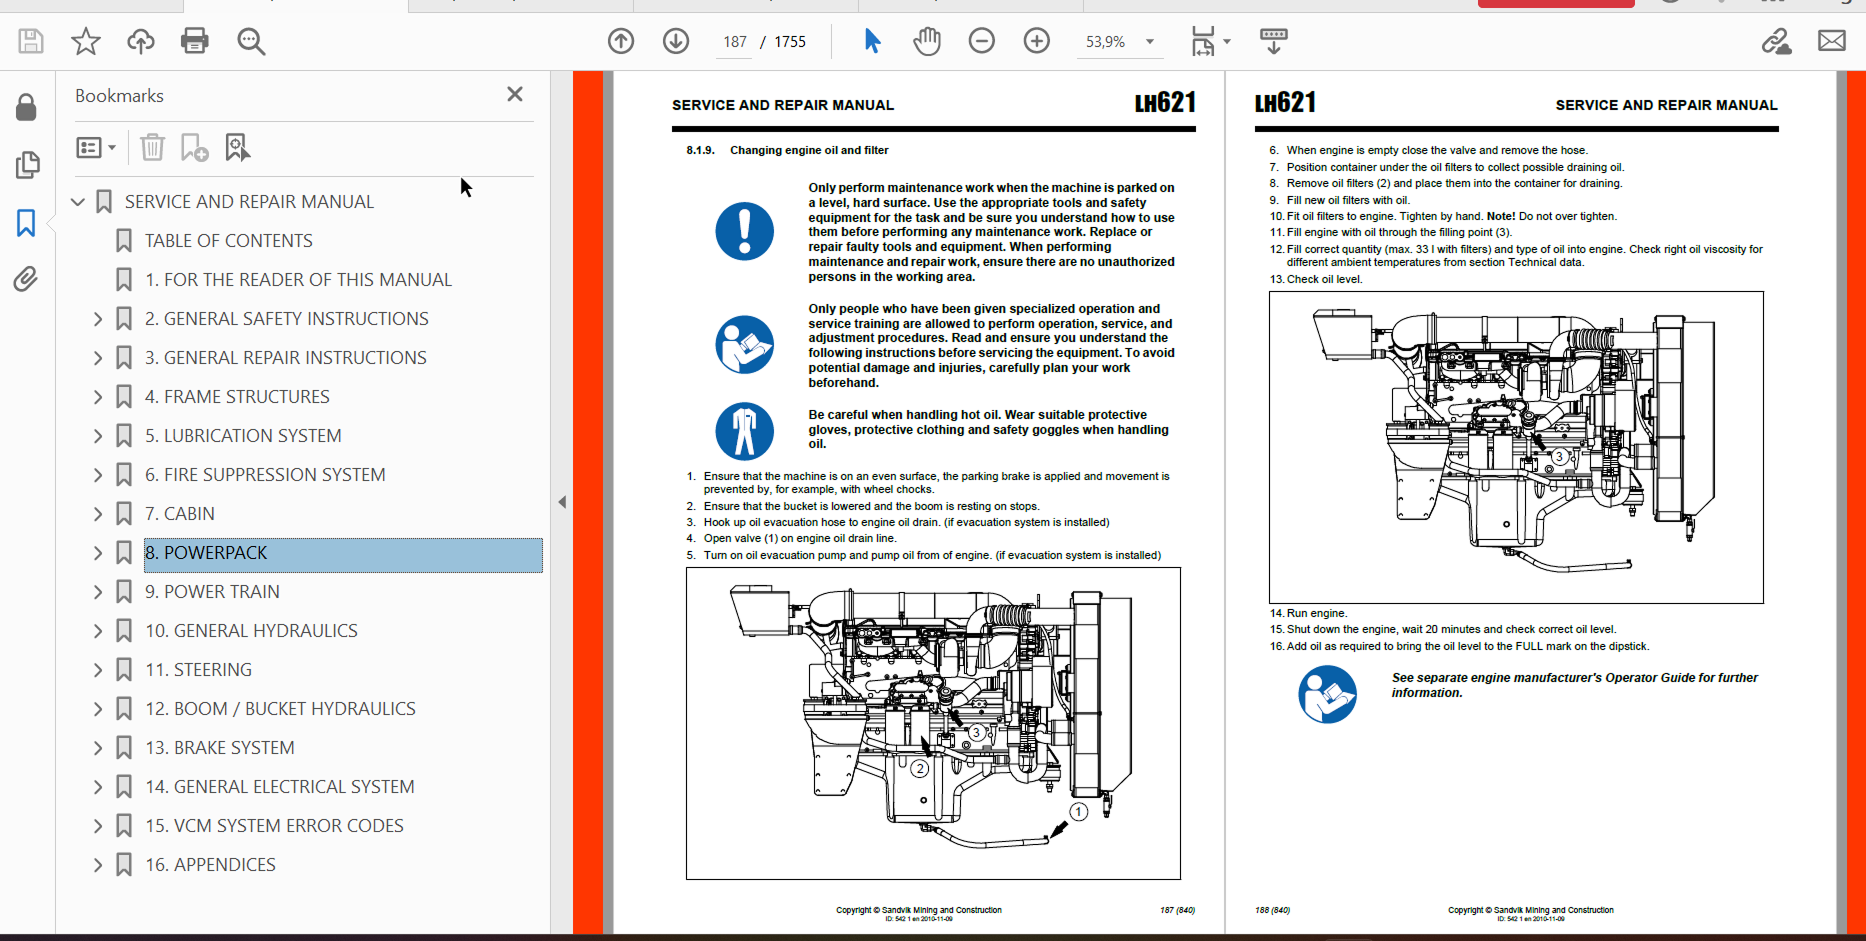This screenshot has width=1866, height=941.
Task: Toggle the Bookmarks sidebar panel icon
Action: 26,222
